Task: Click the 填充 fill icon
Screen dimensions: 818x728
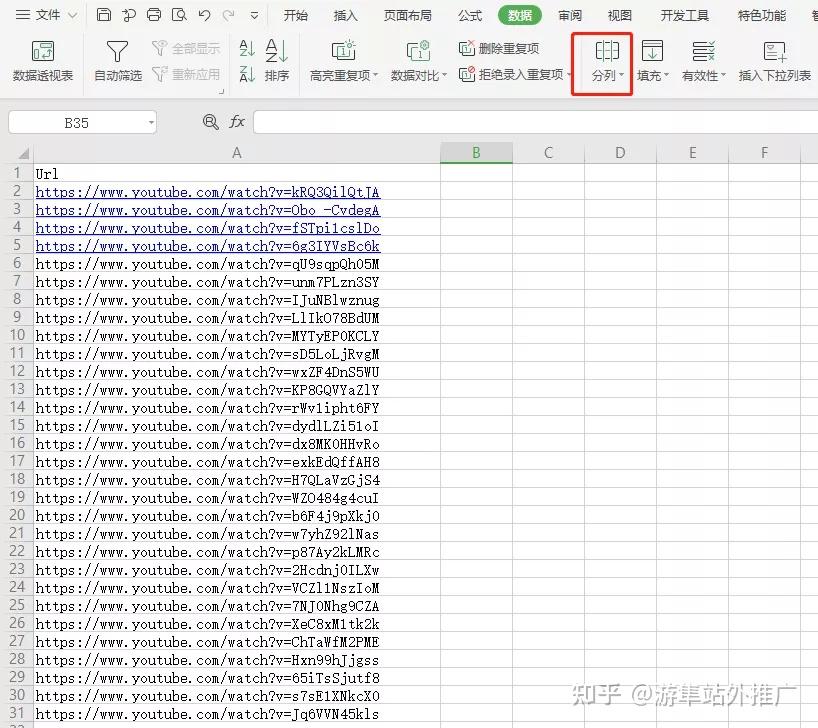Action: (x=652, y=51)
